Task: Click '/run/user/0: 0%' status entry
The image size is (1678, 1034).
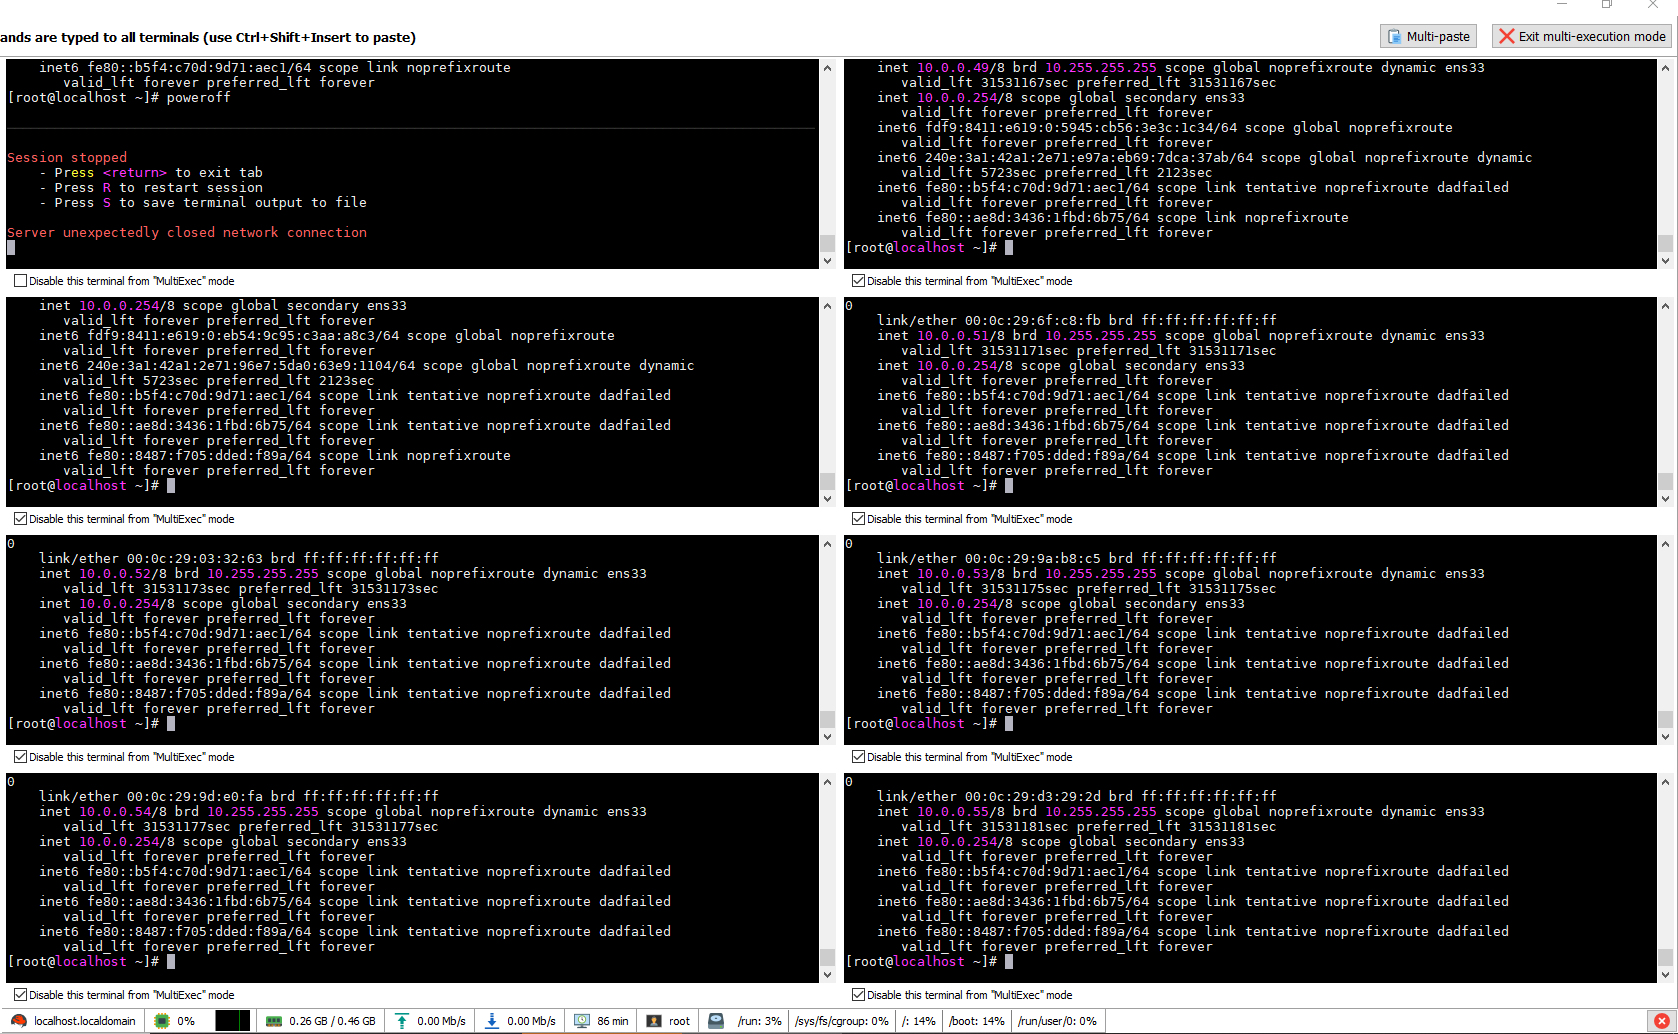Action: 1057,1021
